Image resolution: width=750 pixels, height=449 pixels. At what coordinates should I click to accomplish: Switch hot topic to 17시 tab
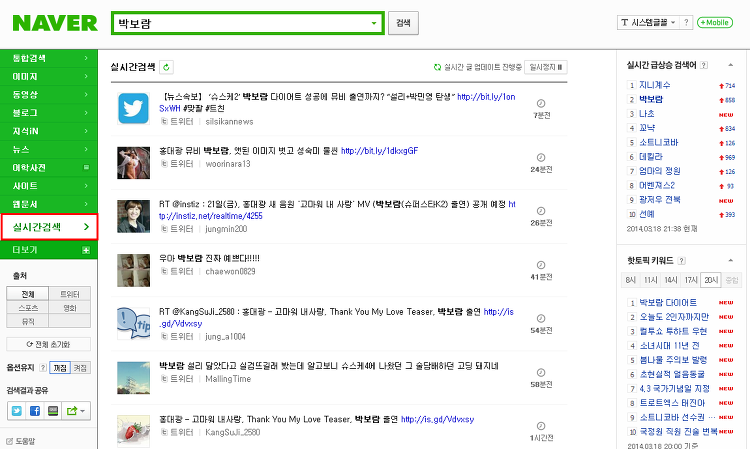[691, 280]
